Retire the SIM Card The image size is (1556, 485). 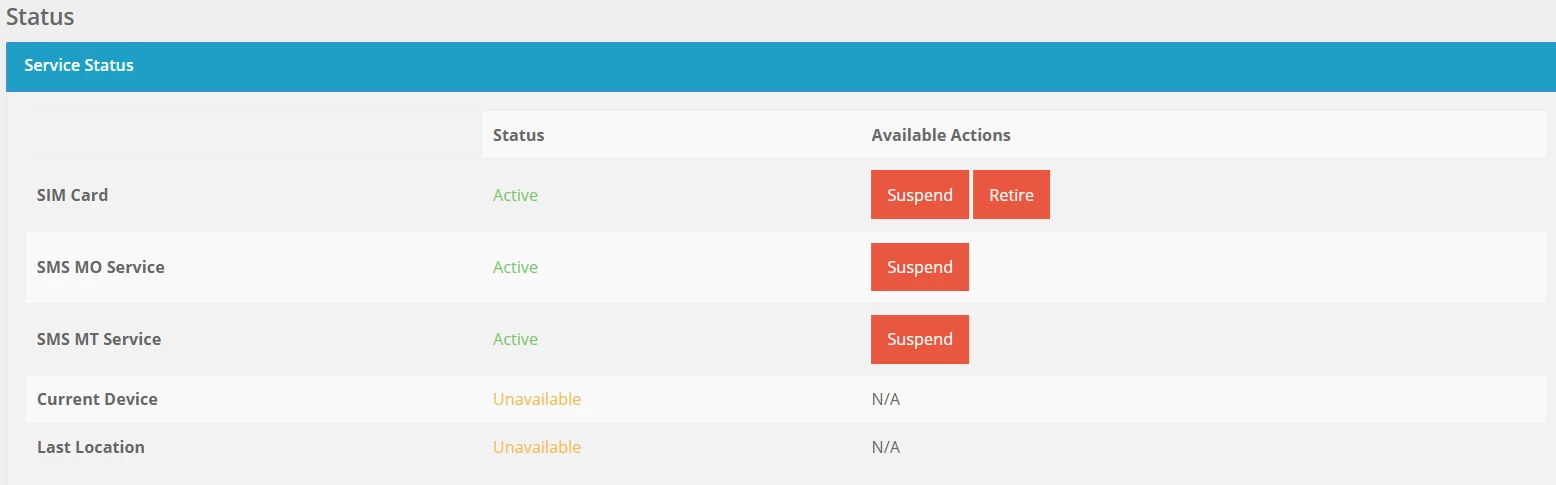pos(1011,195)
